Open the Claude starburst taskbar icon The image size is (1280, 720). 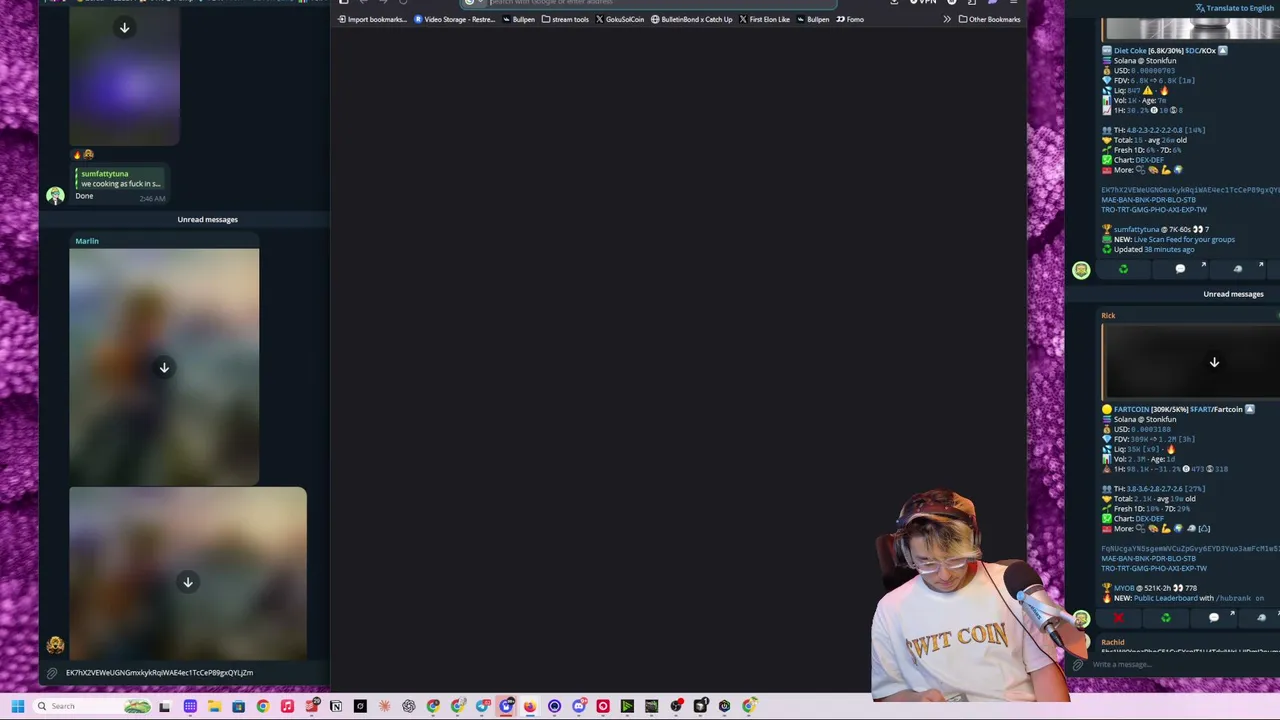(x=384, y=706)
